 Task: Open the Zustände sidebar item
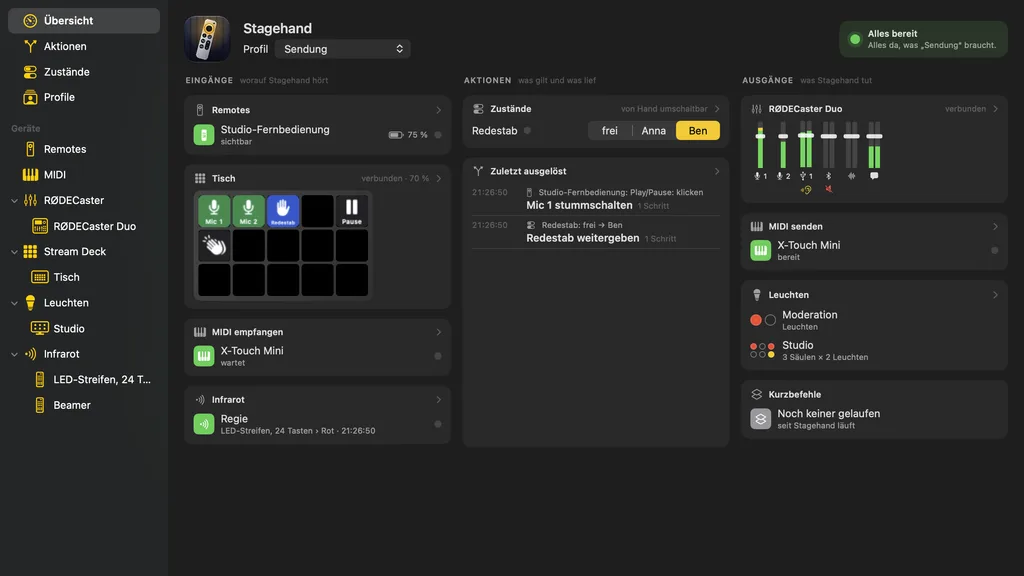pyautogui.click(x=84, y=72)
